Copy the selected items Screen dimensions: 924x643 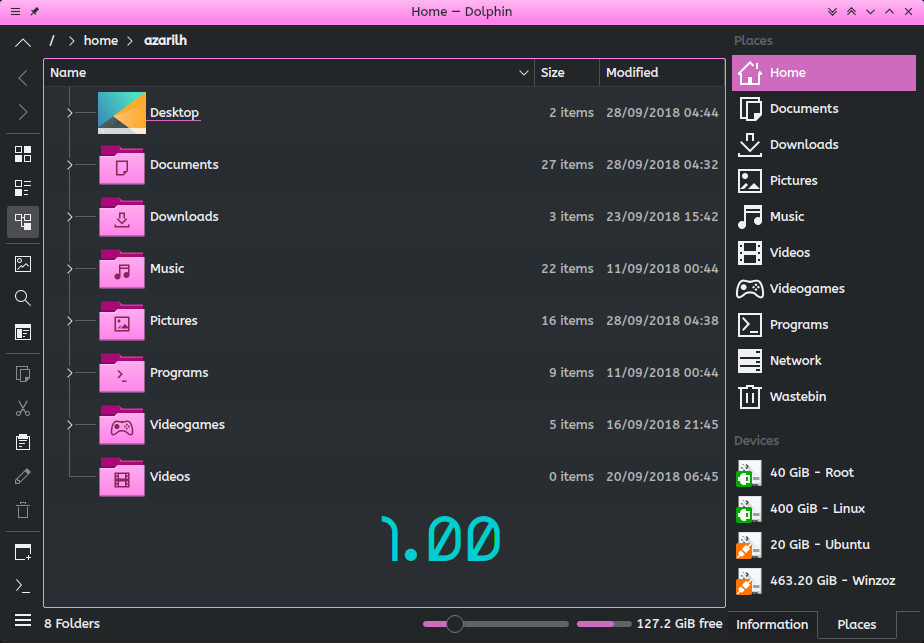pos(23,374)
